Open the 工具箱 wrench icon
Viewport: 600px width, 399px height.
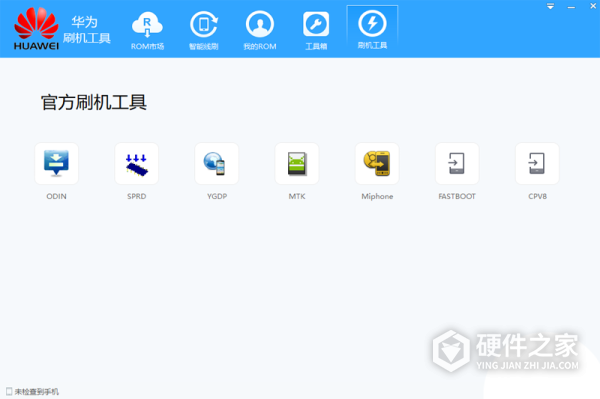pos(316,25)
